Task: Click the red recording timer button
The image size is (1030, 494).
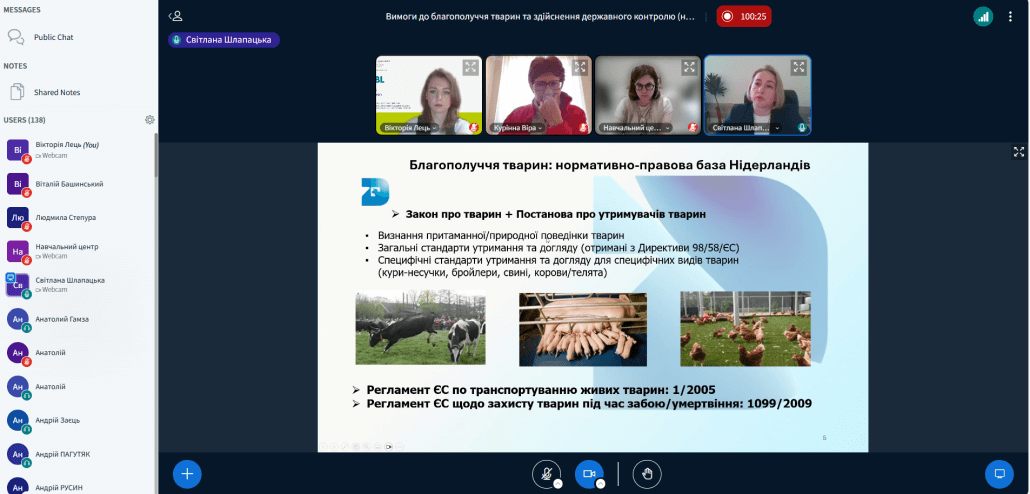Action: click(x=744, y=16)
